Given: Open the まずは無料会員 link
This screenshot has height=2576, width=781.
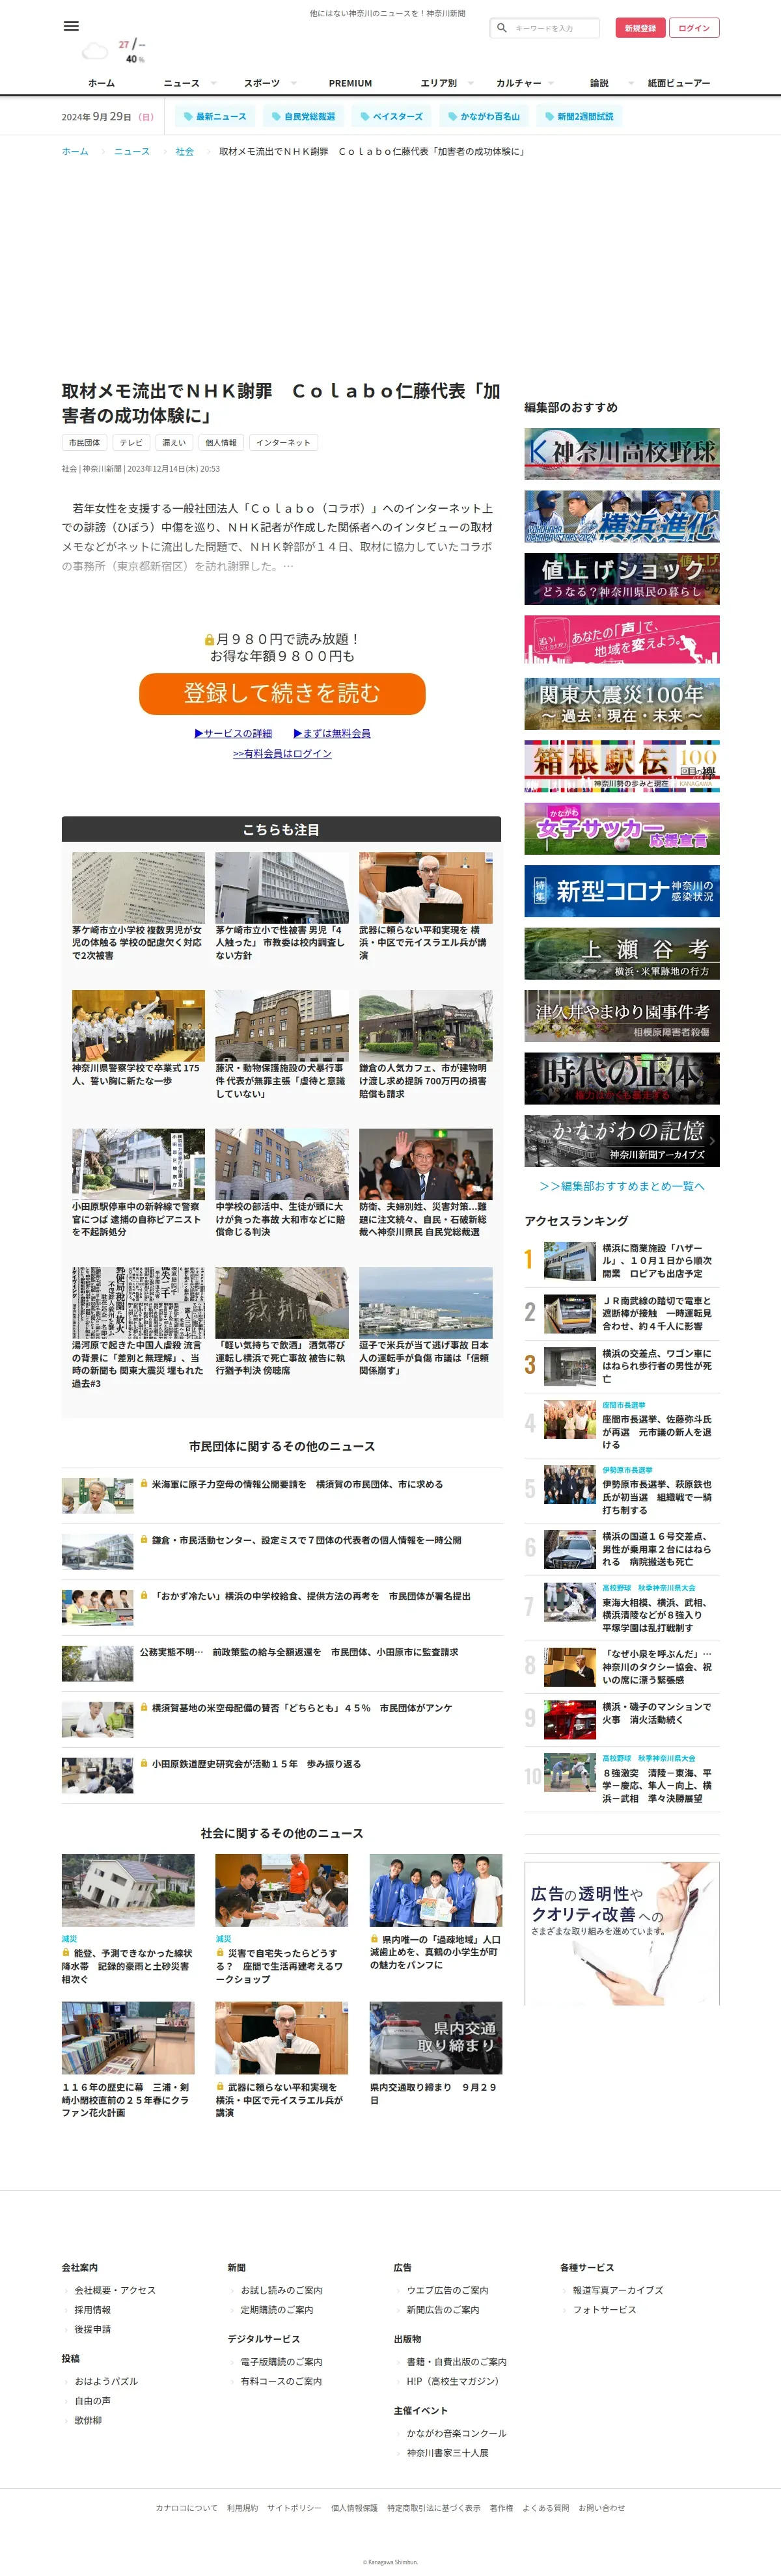Looking at the screenshot, I should [332, 733].
